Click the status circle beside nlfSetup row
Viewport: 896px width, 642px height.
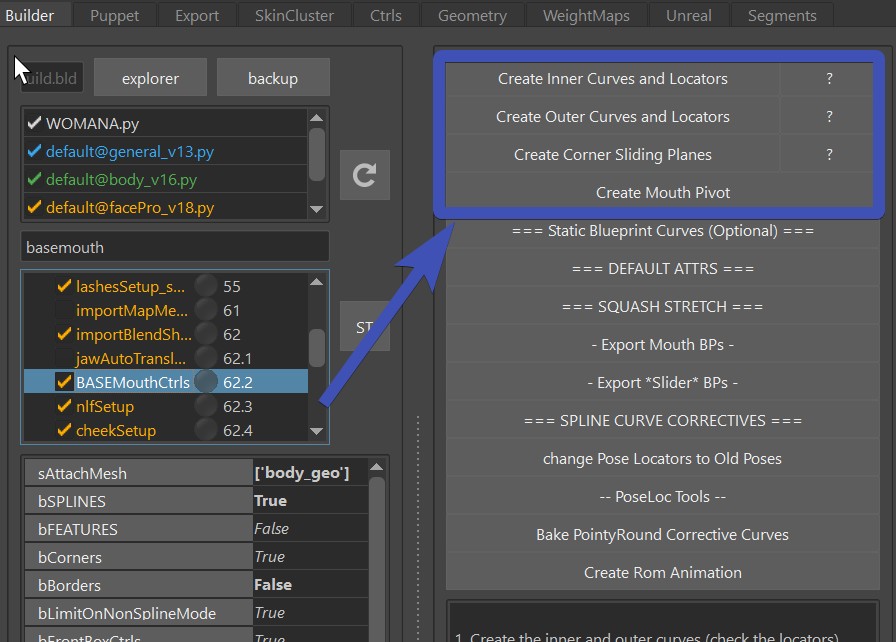[x=206, y=406]
